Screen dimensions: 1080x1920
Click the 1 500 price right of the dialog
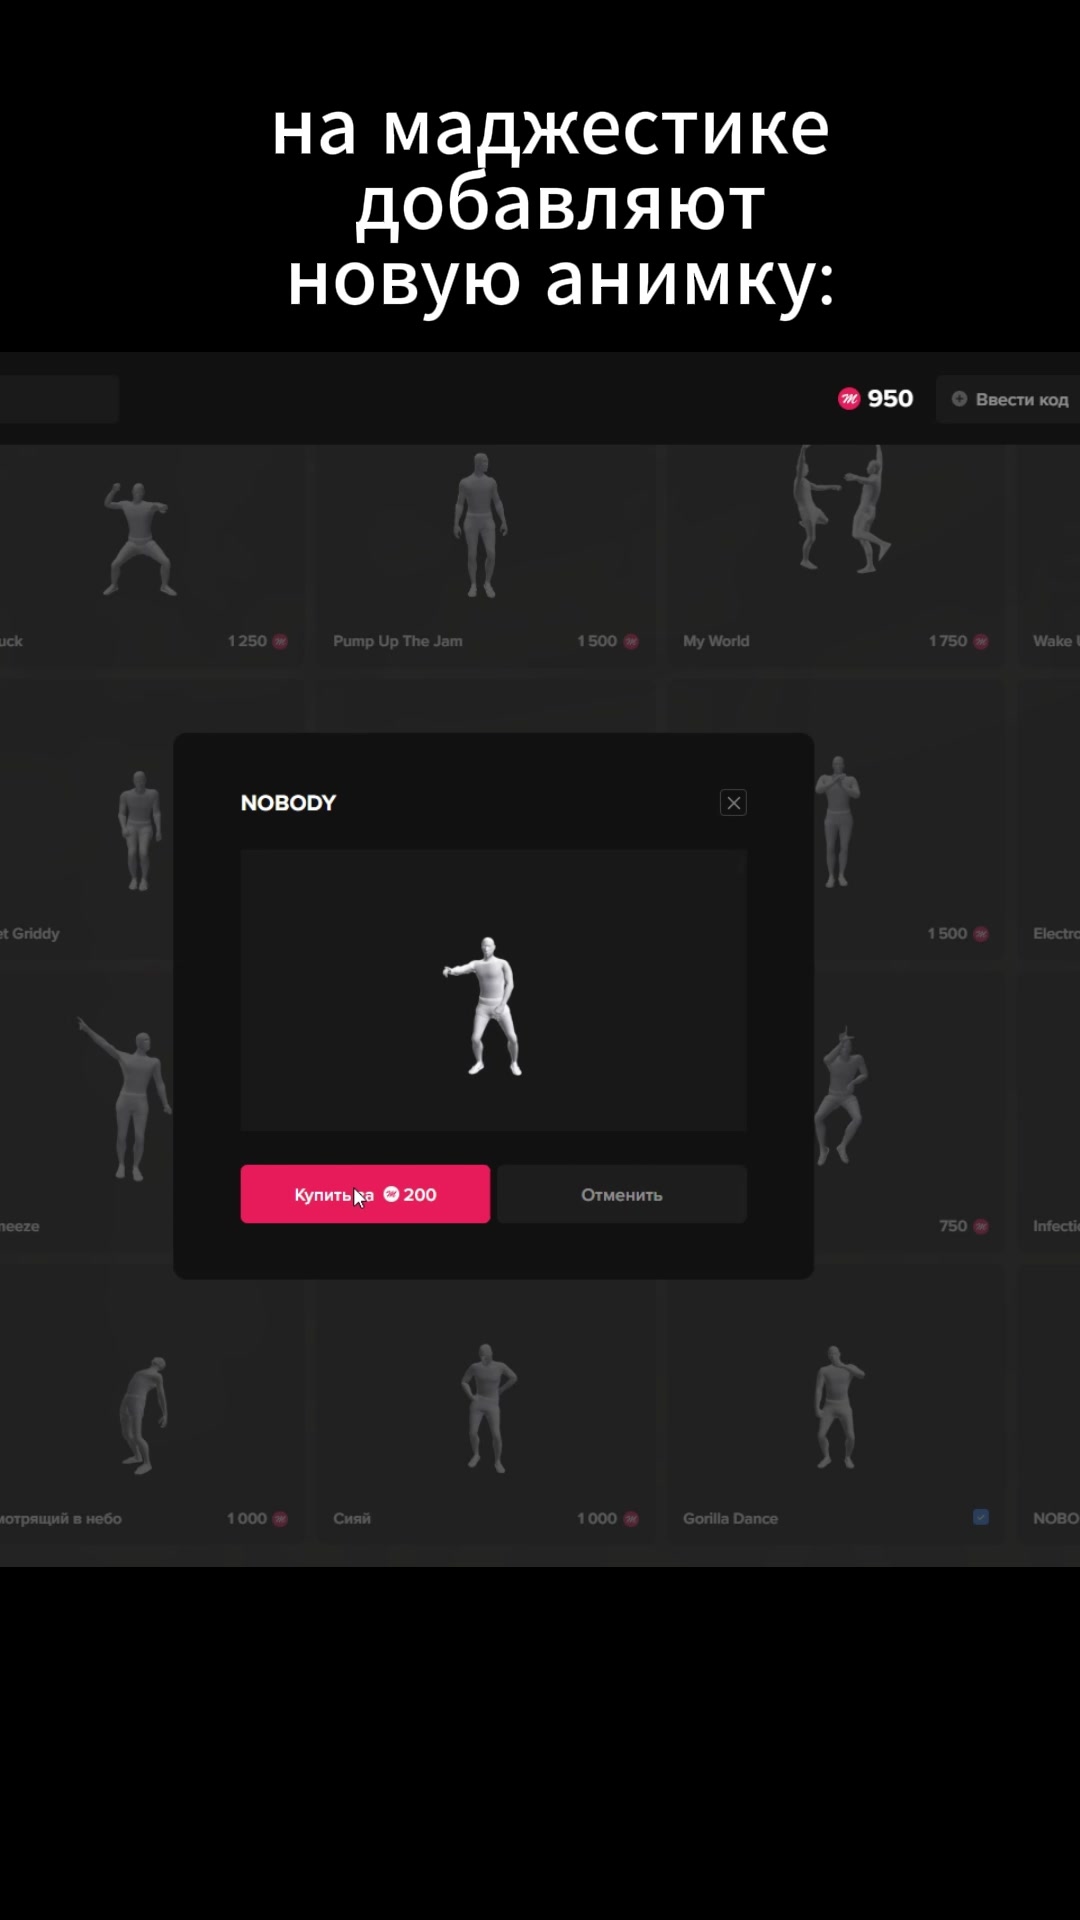point(947,933)
